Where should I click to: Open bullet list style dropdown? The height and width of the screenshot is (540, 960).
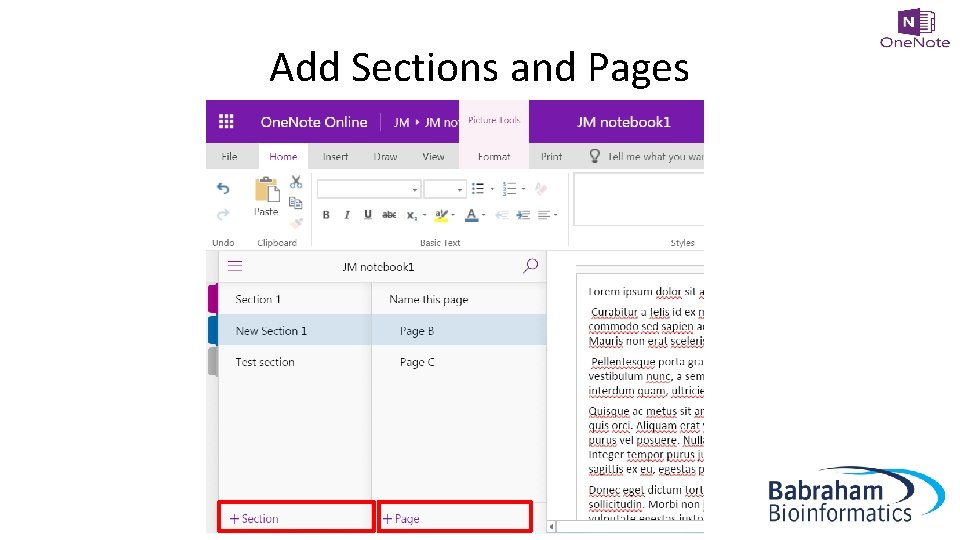492,189
